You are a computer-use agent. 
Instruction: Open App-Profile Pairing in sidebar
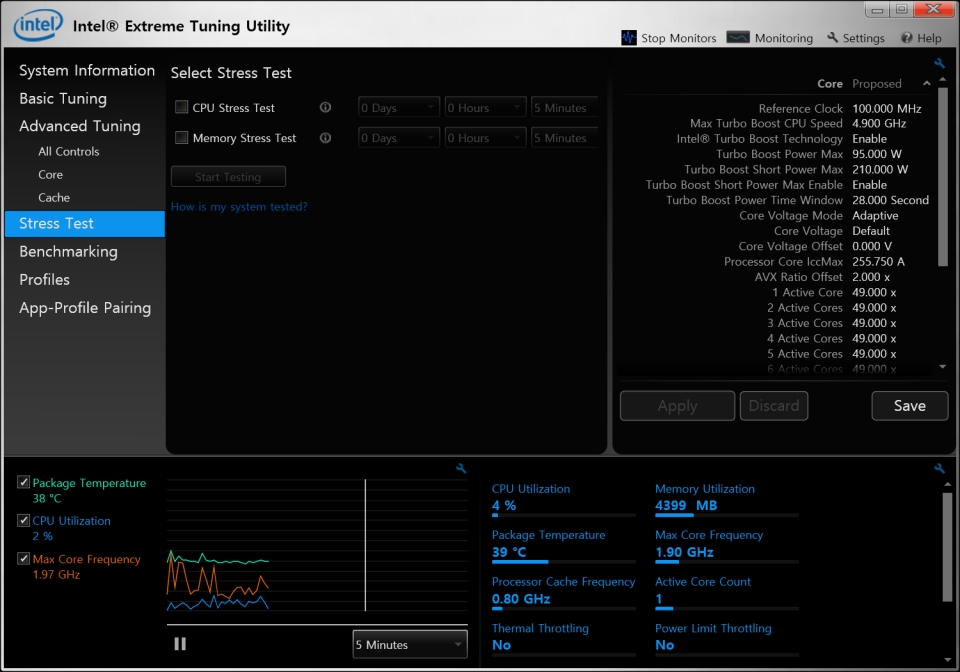coord(85,308)
